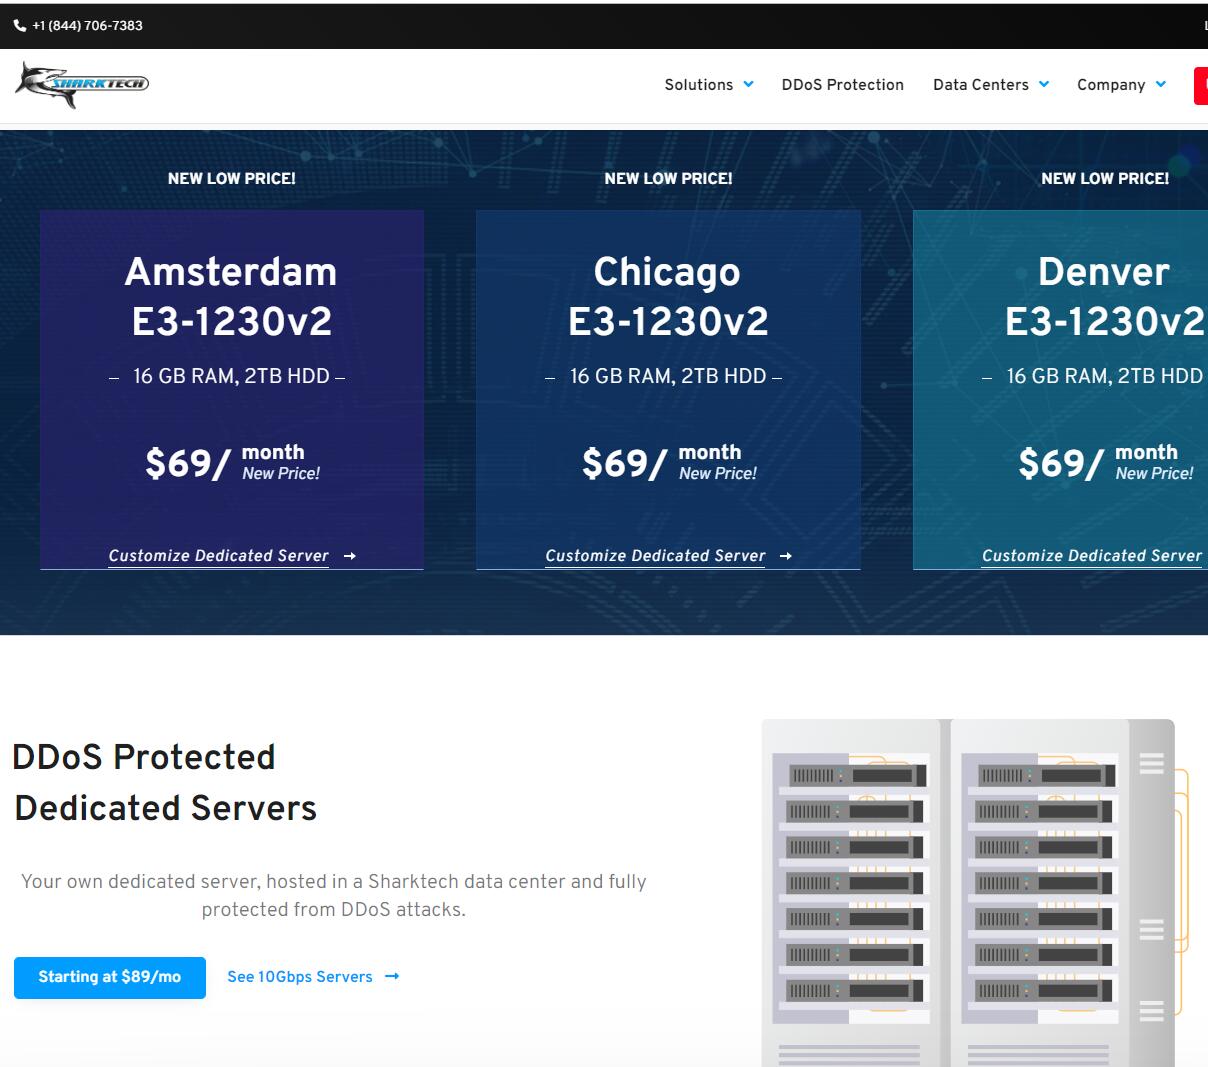Select the Data Centers menu label
Screen dimensions: 1208x1067
[980, 85]
